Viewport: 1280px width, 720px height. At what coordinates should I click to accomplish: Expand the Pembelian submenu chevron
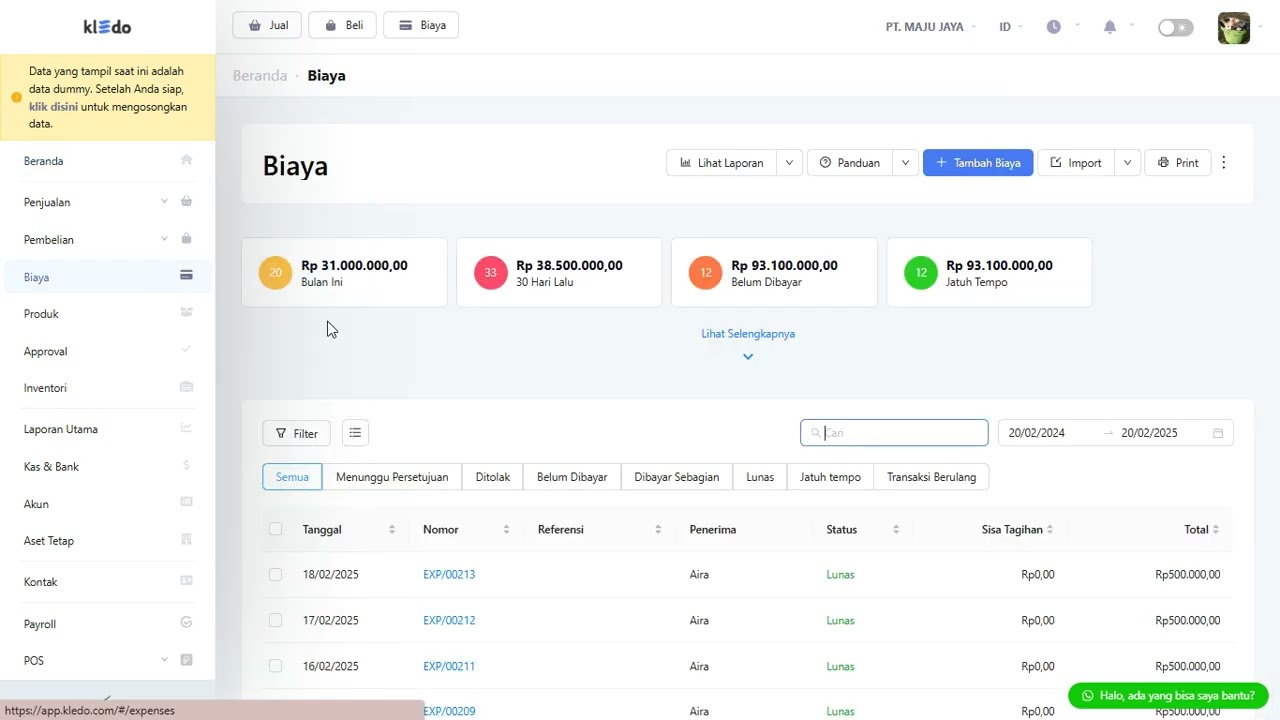coord(164,239)
